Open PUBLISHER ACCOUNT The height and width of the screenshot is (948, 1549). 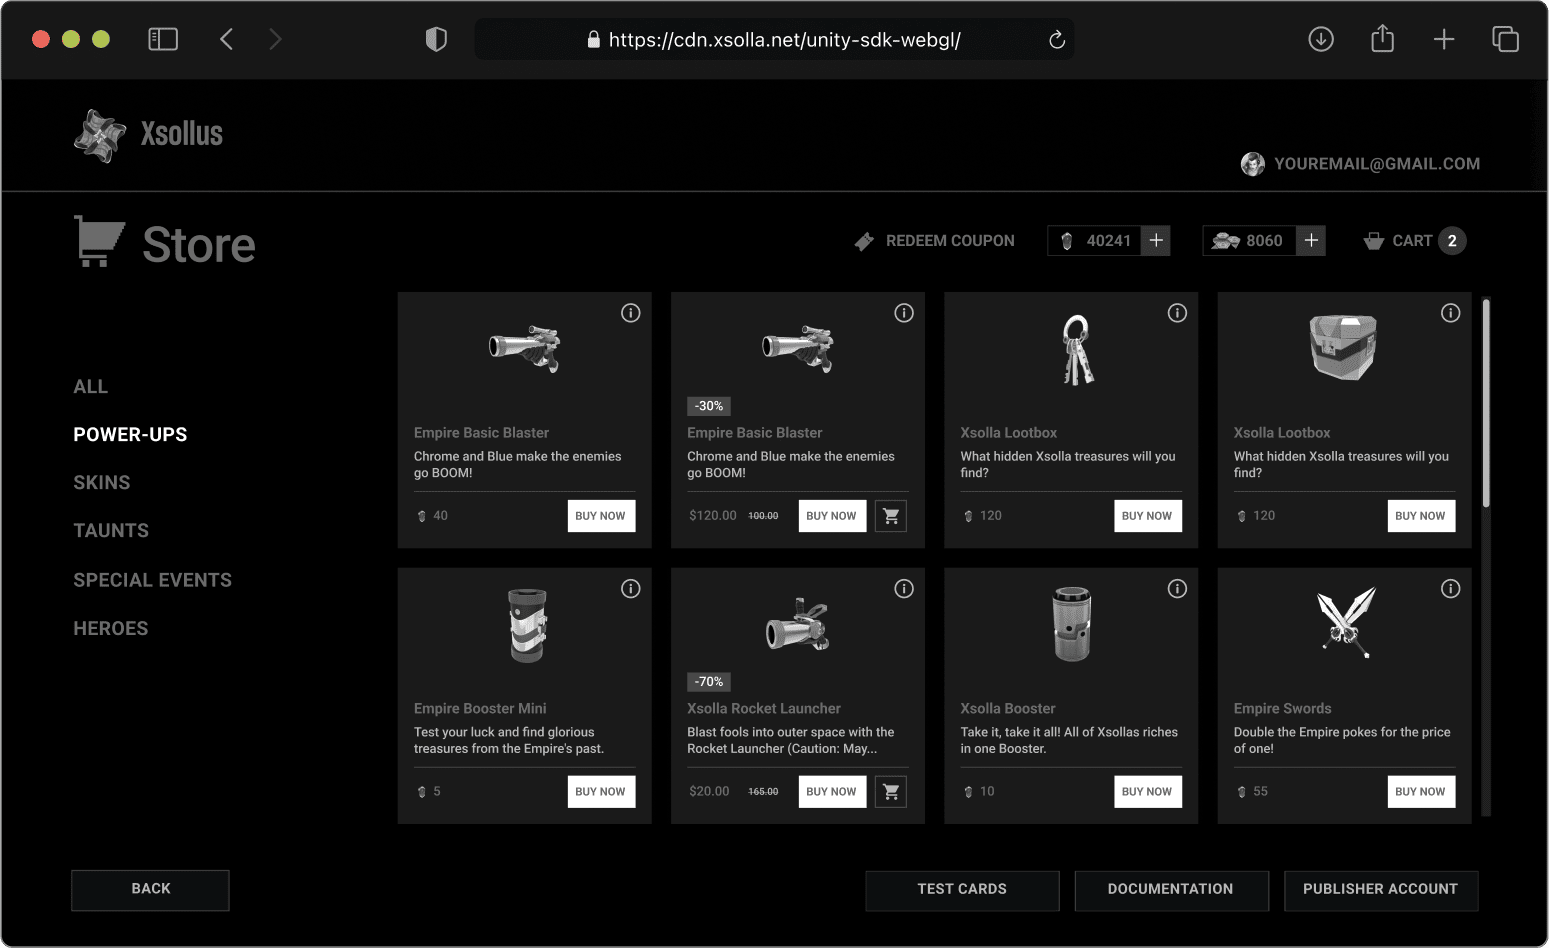1381,890
